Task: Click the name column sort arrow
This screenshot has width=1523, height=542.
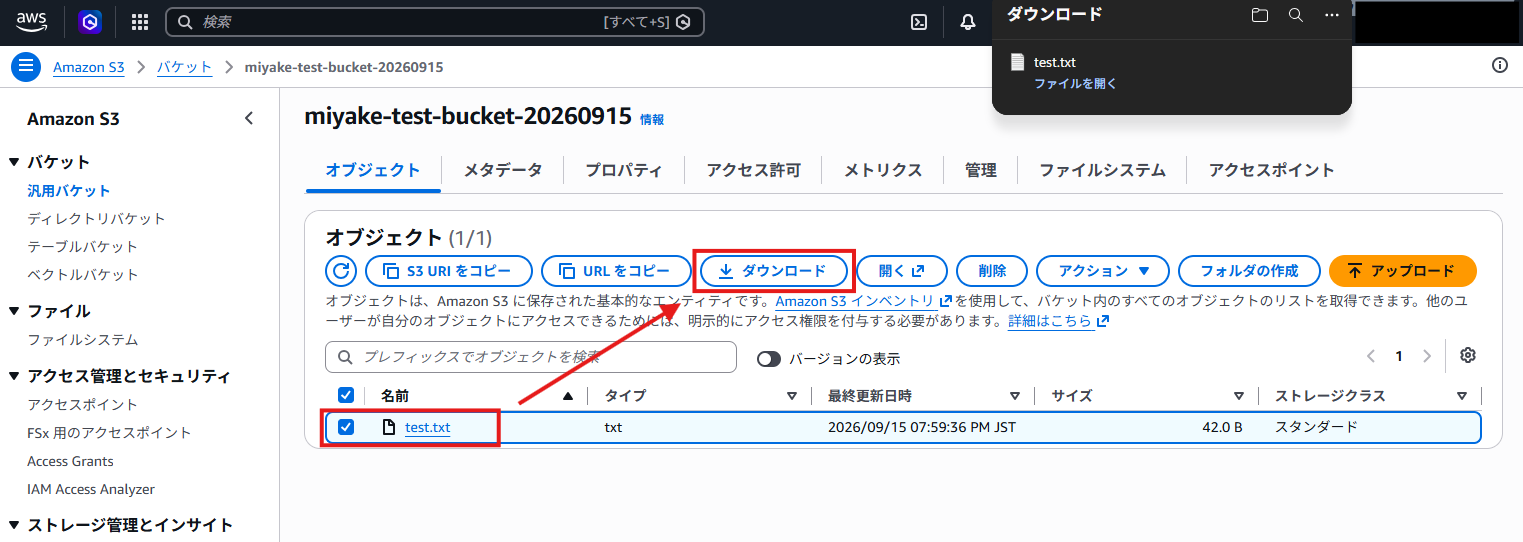Action: 568,396
